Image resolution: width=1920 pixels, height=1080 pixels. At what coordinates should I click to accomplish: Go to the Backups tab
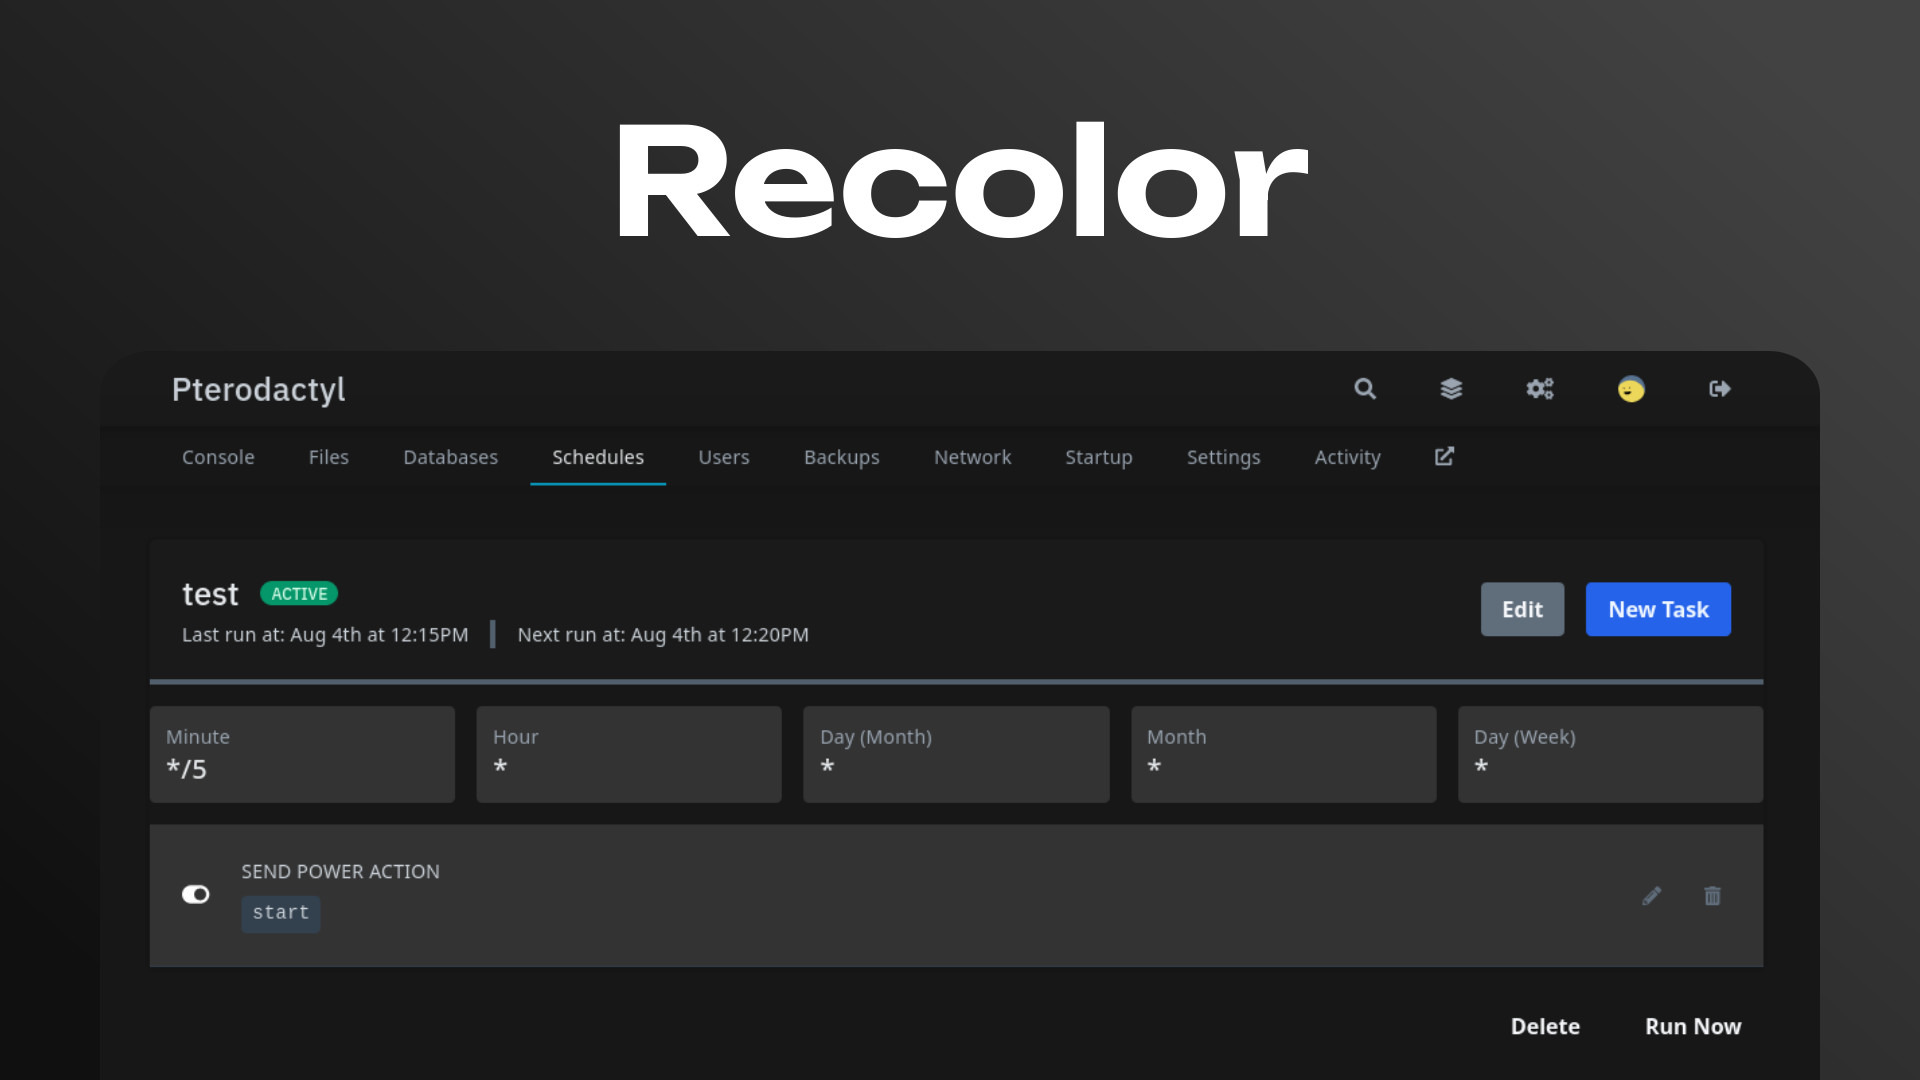click(841, 457)
